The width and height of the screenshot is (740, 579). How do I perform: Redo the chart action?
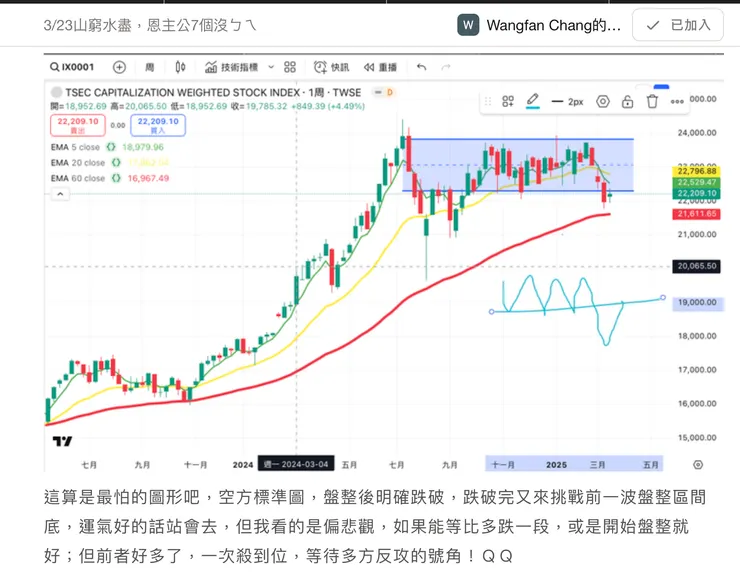(446, 67)
